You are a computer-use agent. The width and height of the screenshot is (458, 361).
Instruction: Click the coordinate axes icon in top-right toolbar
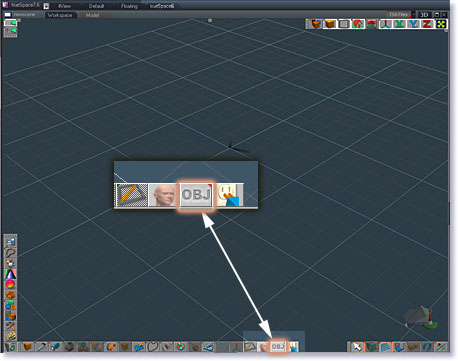[x=386, y=24]
